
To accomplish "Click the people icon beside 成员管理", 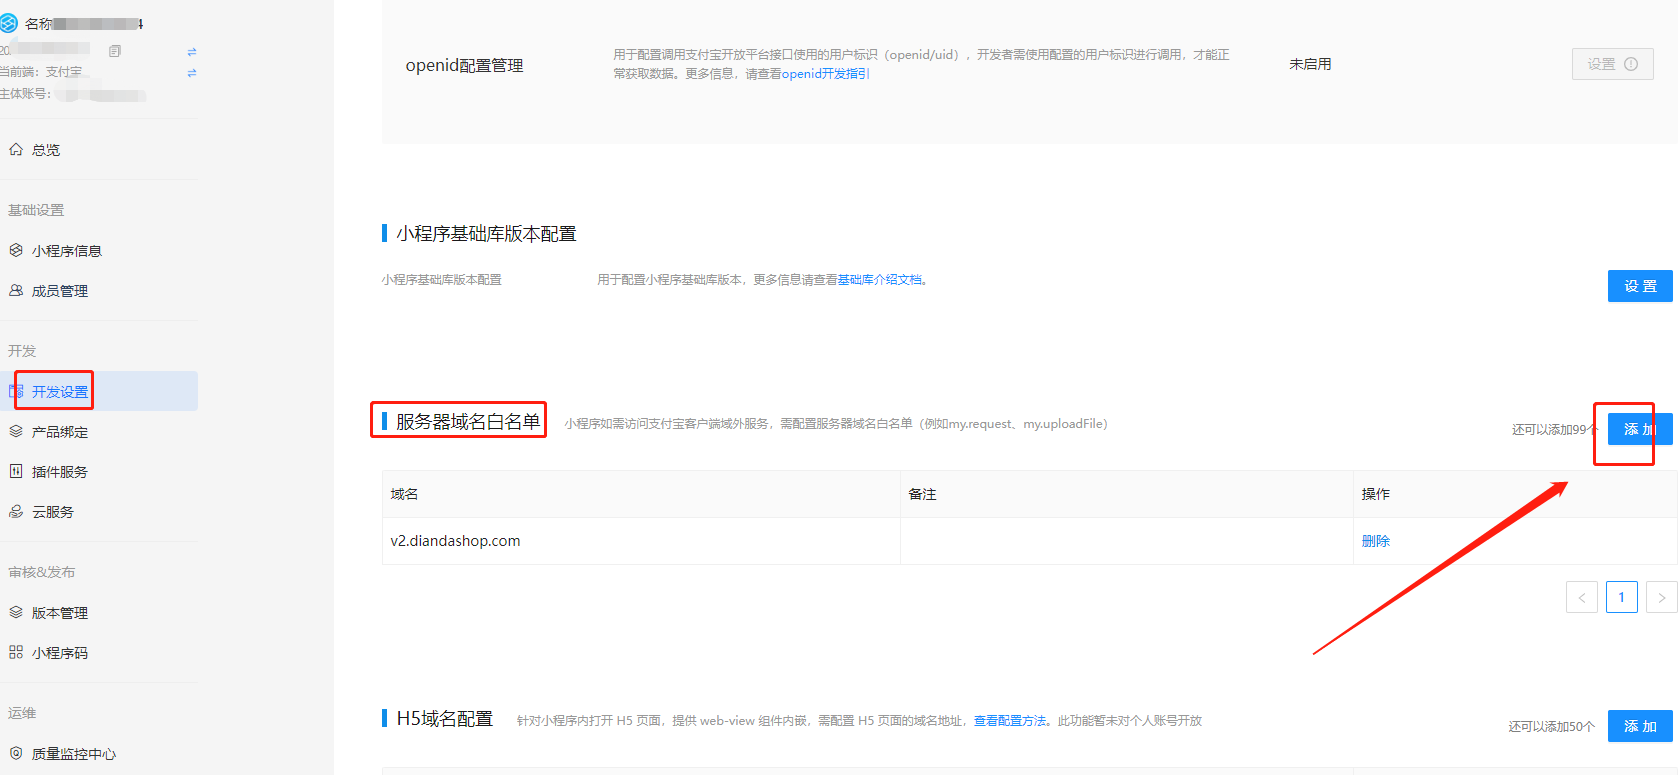I will tap(16, 291).
